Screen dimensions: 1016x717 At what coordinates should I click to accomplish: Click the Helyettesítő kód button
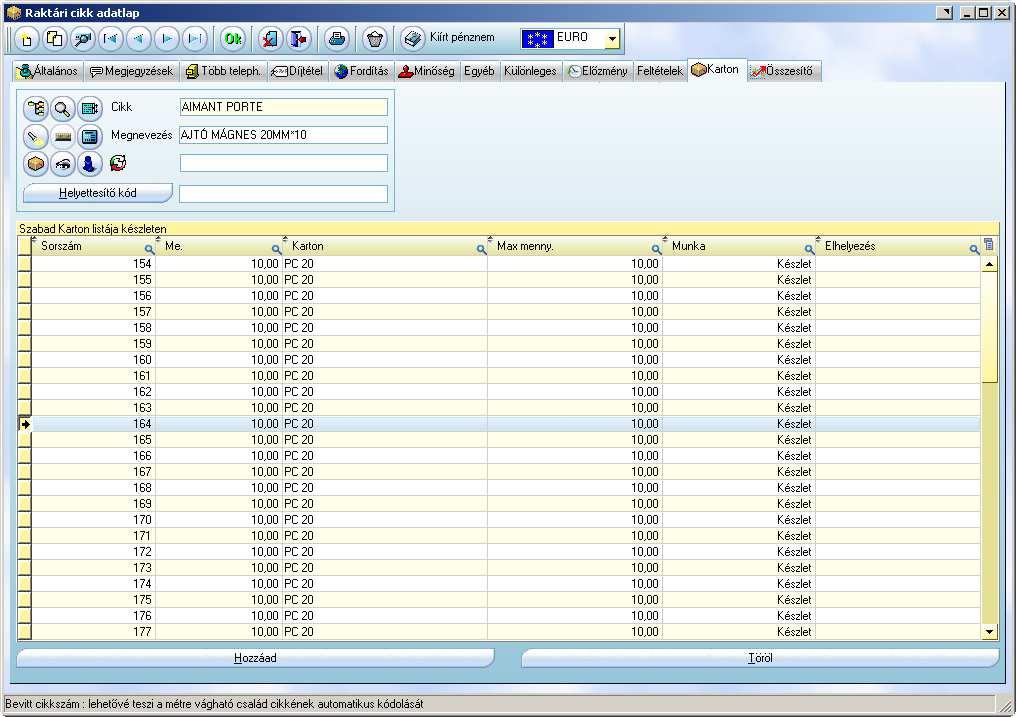98,193
